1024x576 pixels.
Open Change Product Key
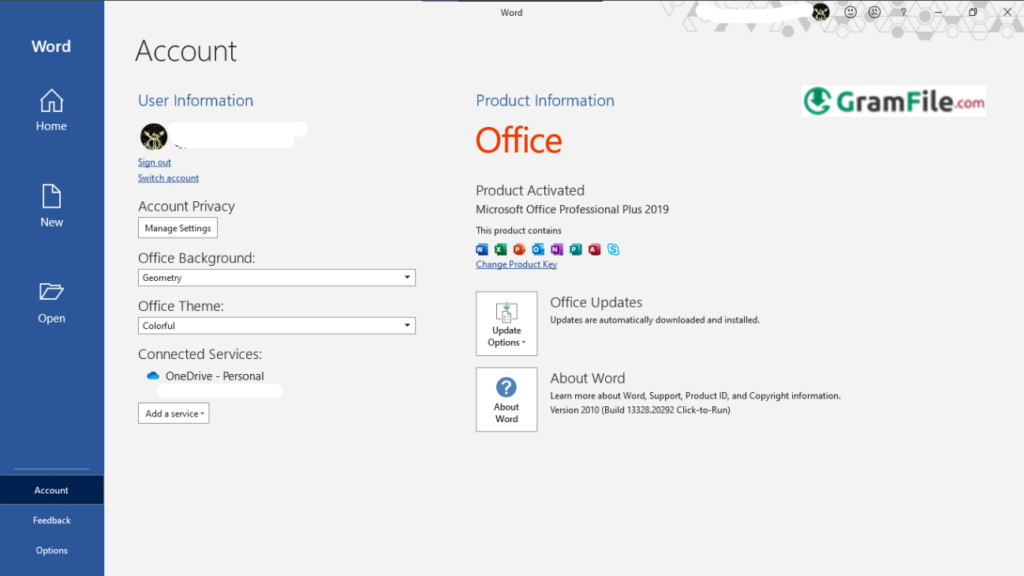point(516,264)
